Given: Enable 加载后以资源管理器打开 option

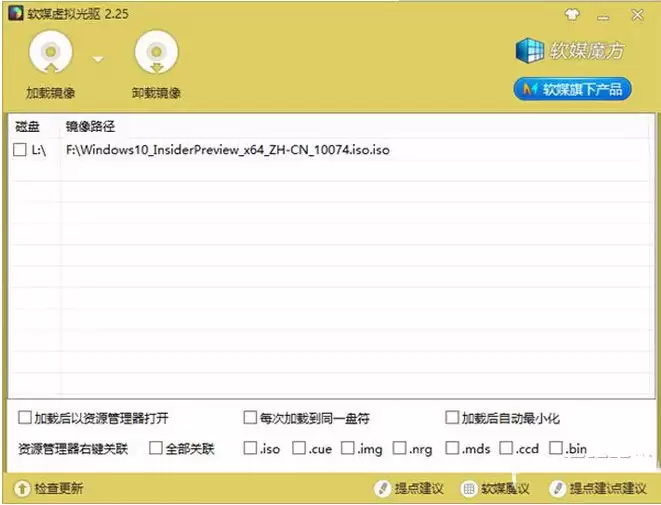Looking at the screenshot, I should (25, 417).
